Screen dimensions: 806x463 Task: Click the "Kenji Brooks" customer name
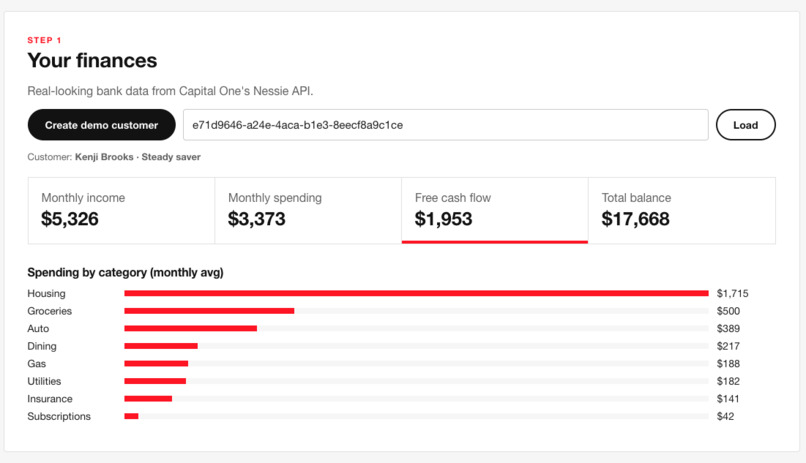(x=104, y=157)
